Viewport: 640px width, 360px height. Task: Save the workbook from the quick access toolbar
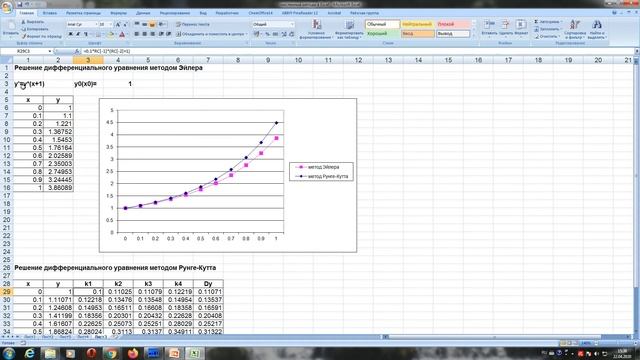[20, 4]
